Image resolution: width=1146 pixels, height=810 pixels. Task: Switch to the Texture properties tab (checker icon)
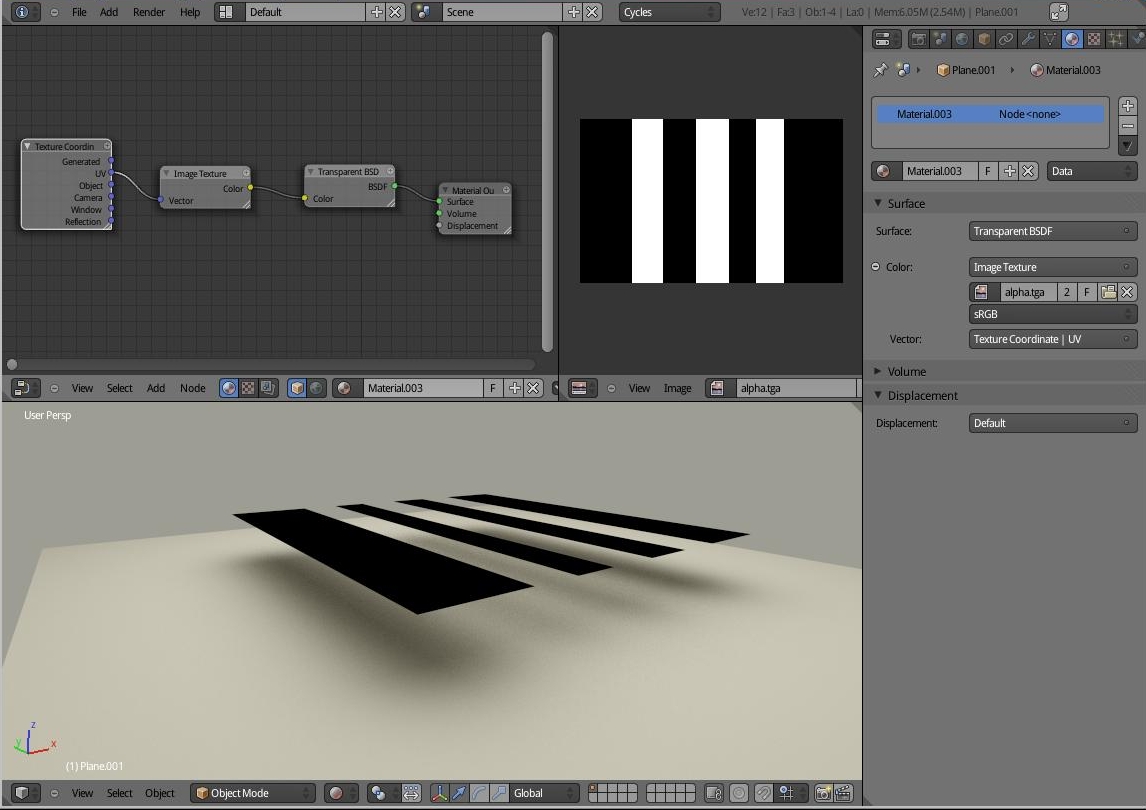1093,38
